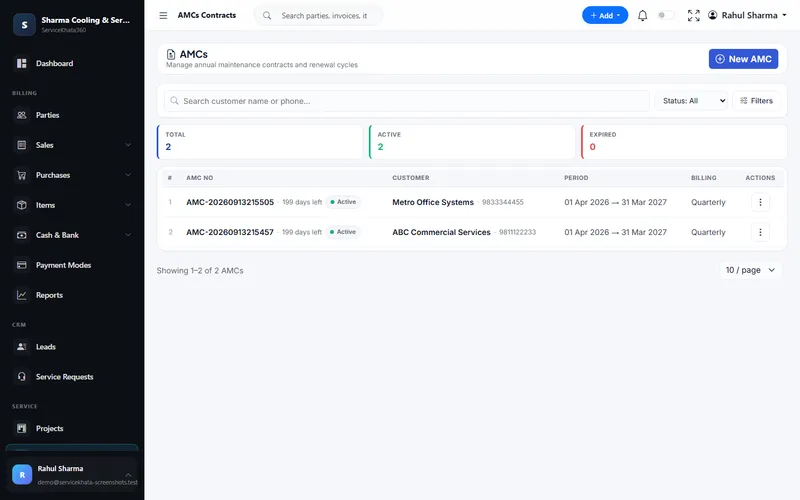Open Service Requests in sidebar
The height and width of the screenshot is (500, 800).
(71, 377)
